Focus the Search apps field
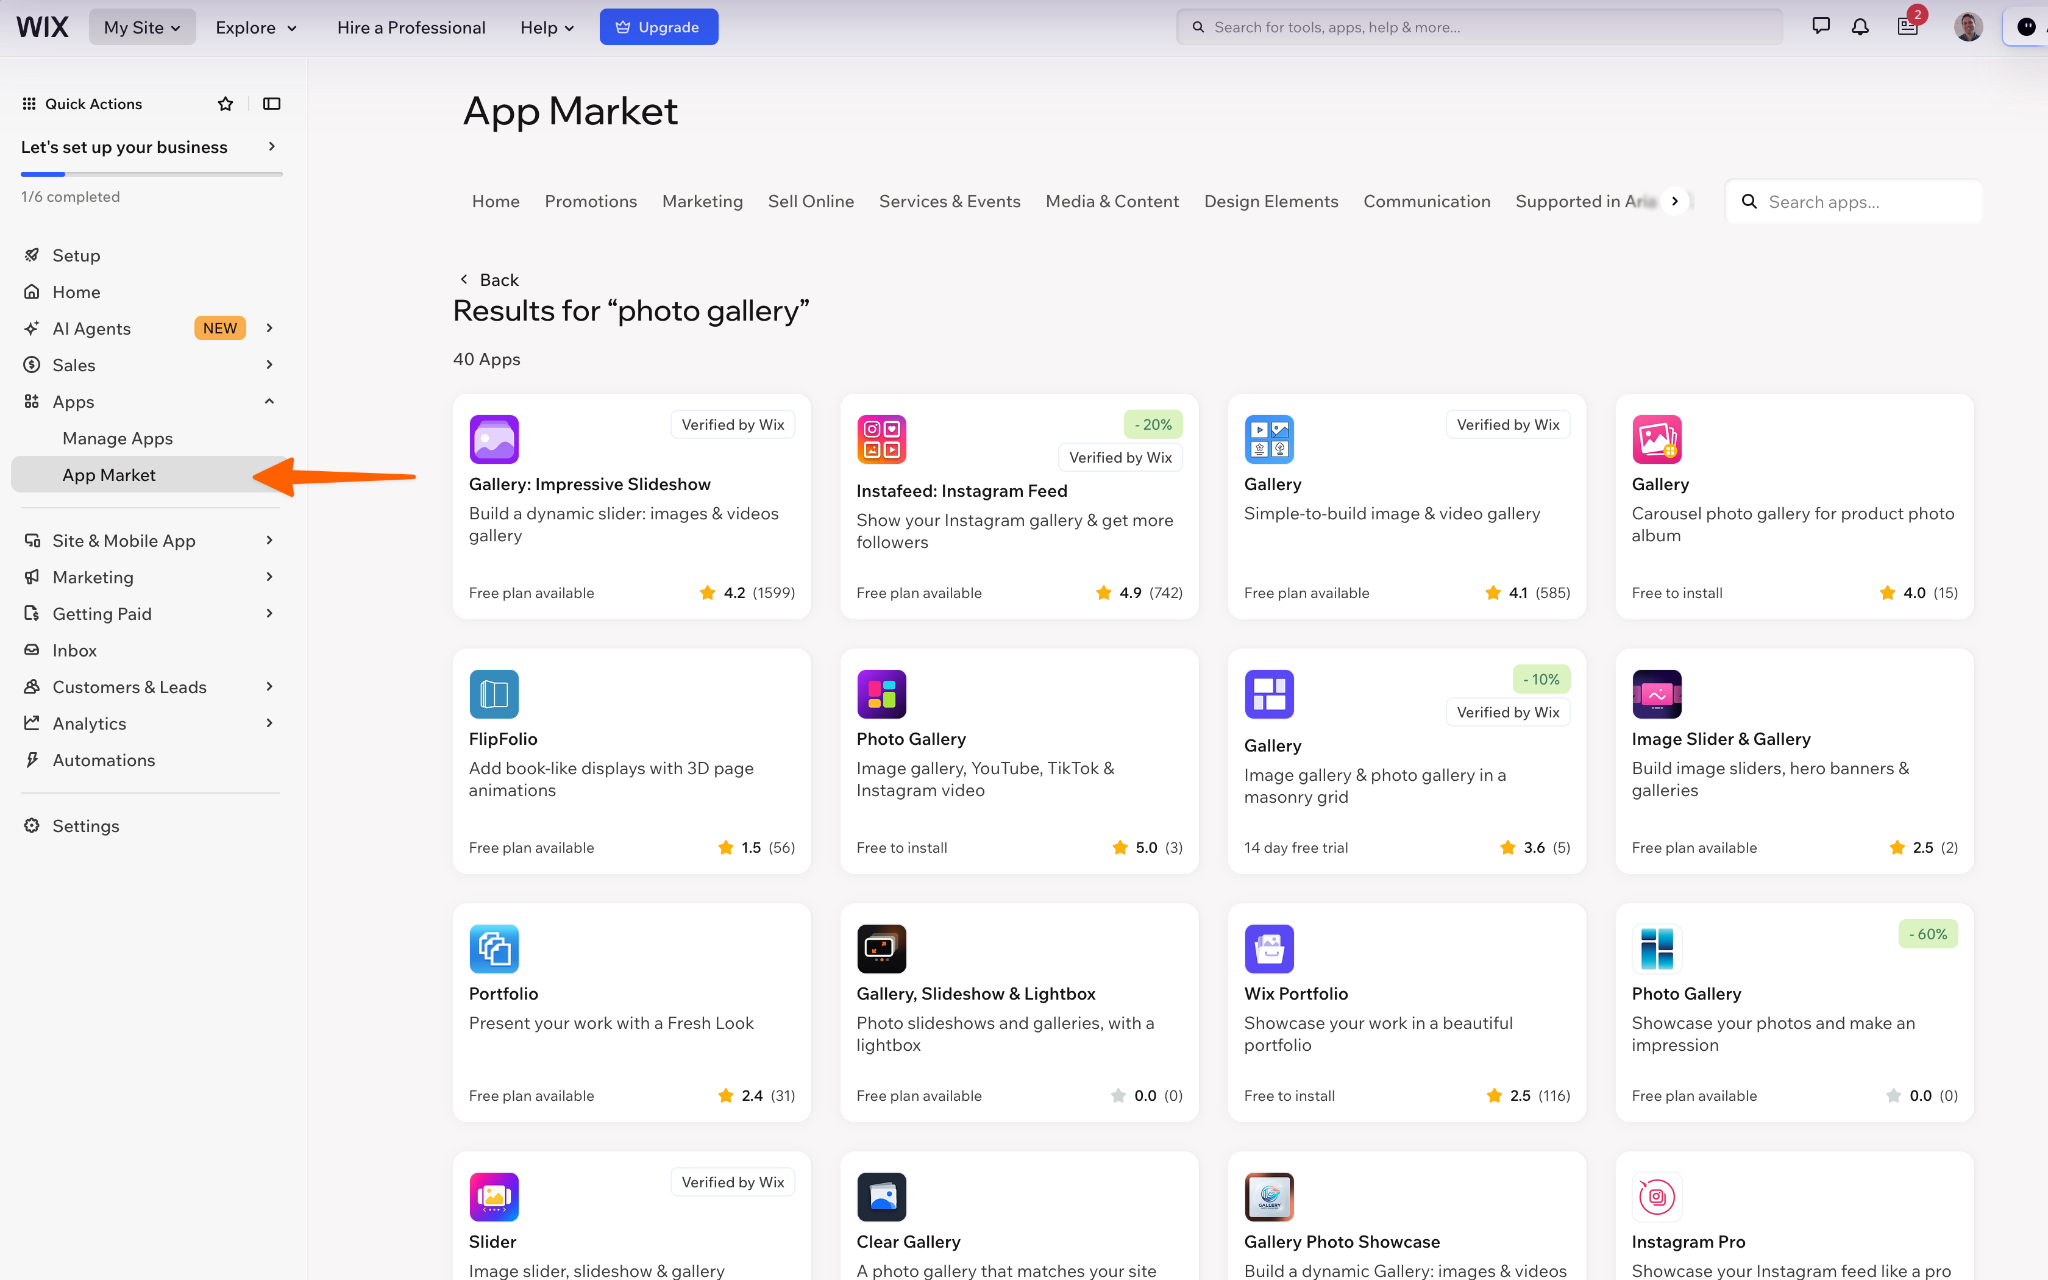 click(x=1854, y=202)
